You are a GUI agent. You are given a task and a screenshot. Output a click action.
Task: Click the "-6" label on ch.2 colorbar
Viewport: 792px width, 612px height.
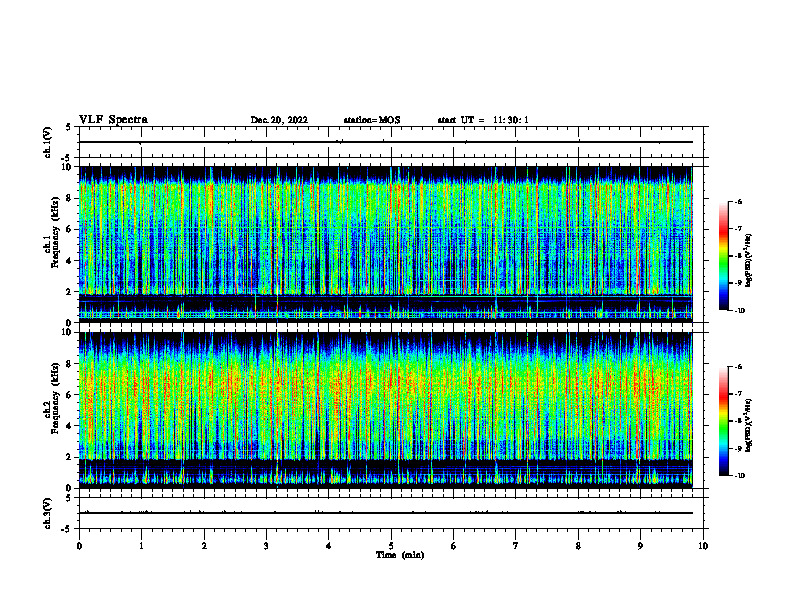[x=738, y=367]
